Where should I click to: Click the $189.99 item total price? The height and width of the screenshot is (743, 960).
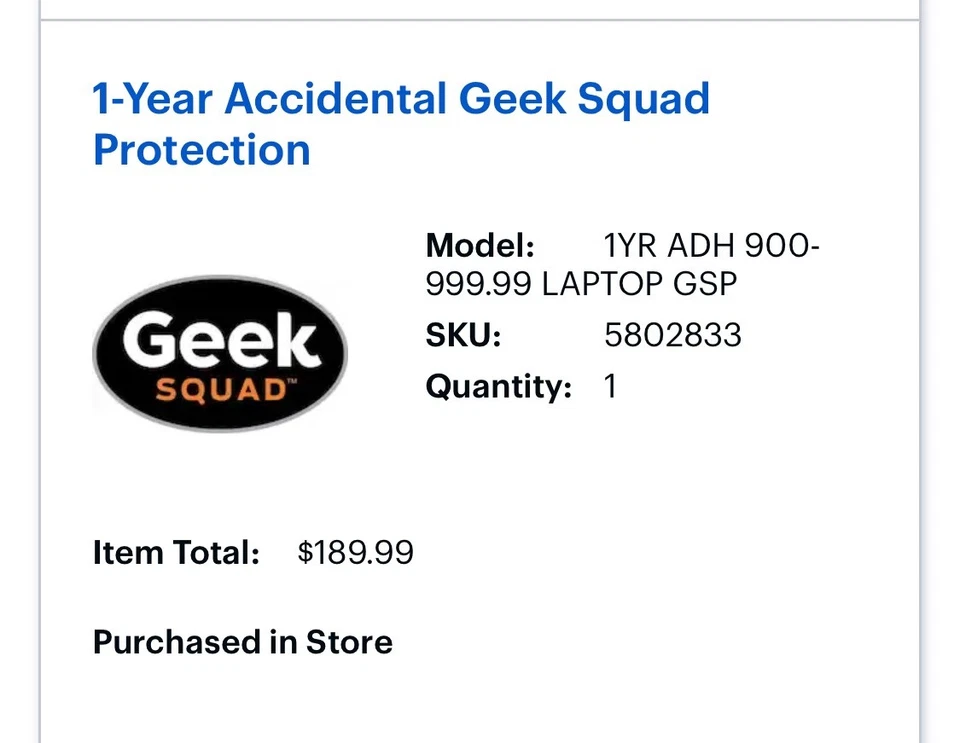click(x=355, y=553)
